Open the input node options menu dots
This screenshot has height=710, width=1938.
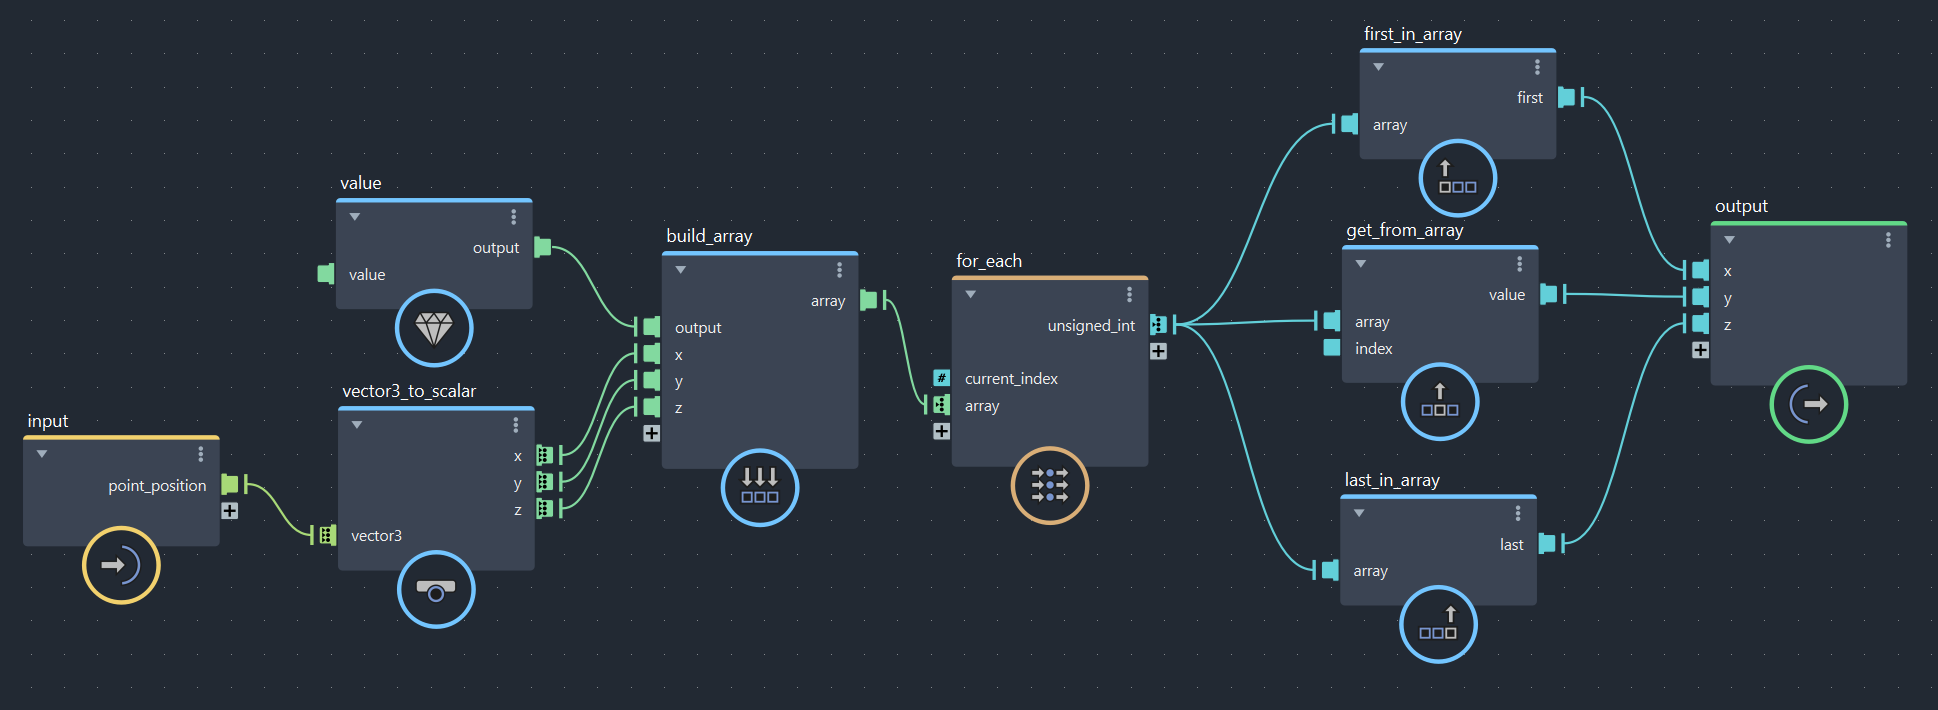point(201,454)
